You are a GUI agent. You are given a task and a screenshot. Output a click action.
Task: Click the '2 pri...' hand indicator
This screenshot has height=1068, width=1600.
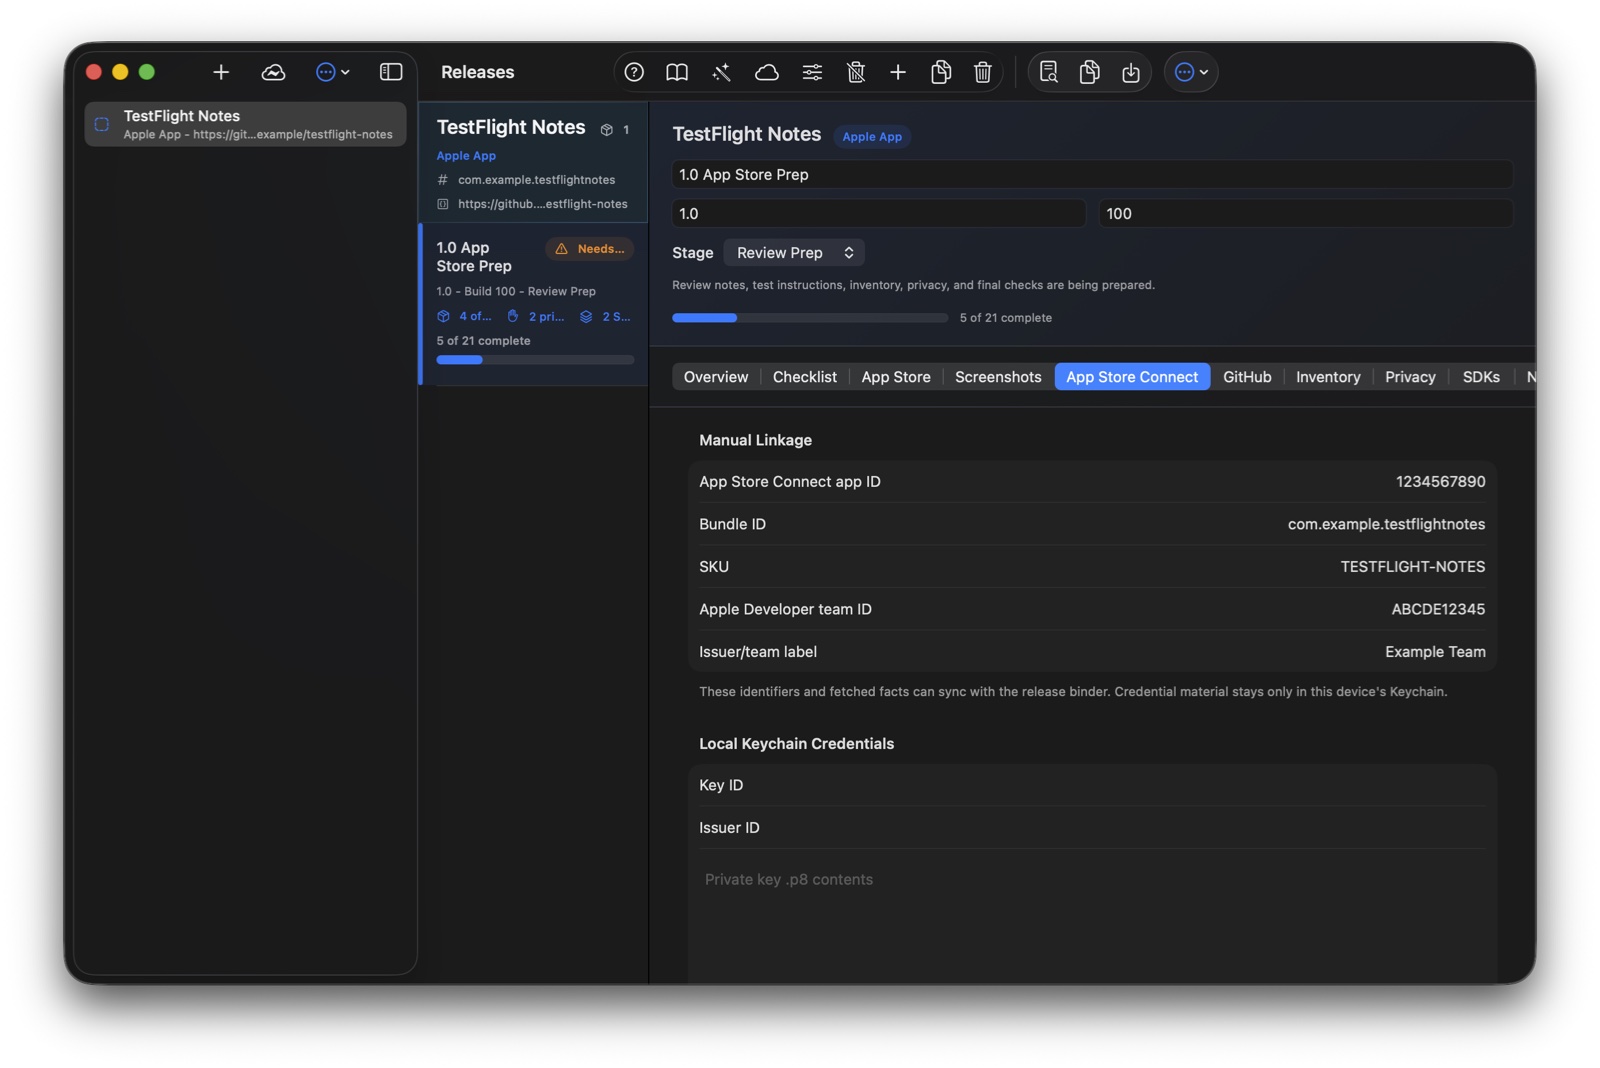(x=535, y=316)
